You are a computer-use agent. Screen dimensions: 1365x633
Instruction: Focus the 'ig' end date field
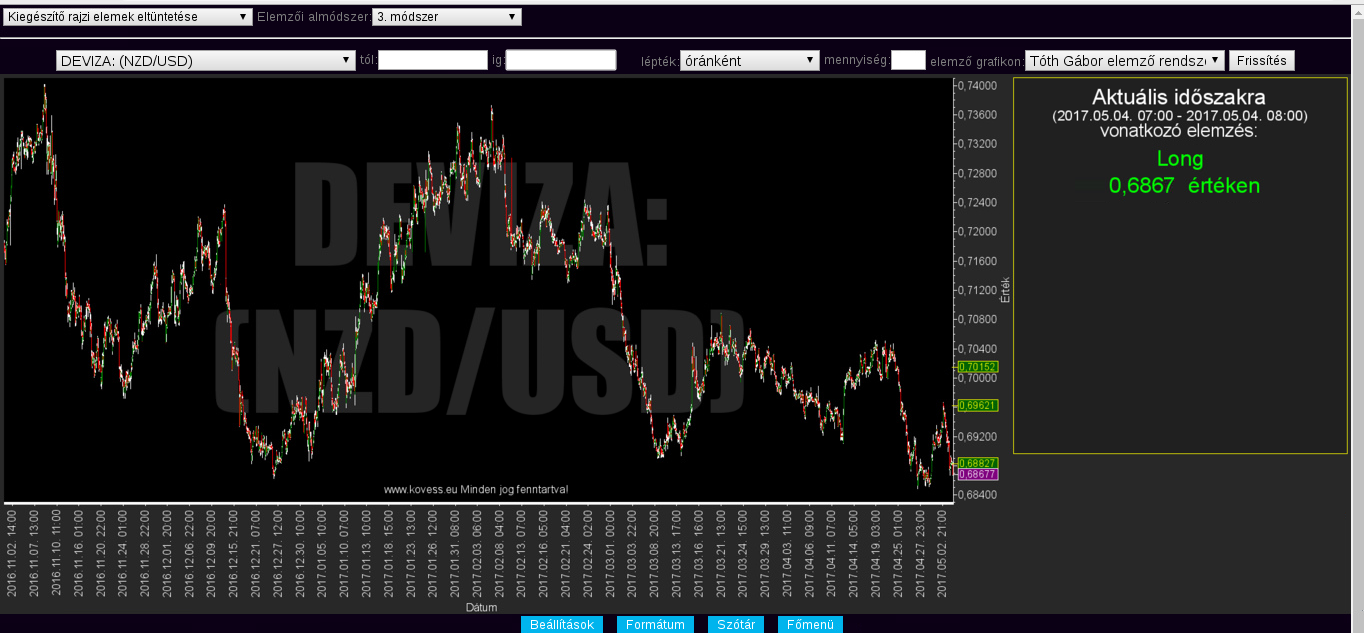(x=560, y=61)
